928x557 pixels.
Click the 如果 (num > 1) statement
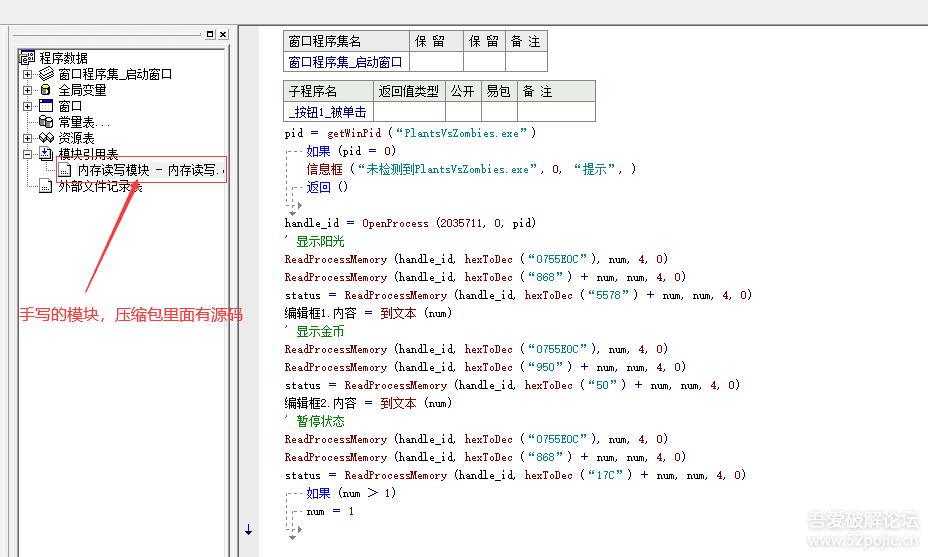(x=351, y=493)
